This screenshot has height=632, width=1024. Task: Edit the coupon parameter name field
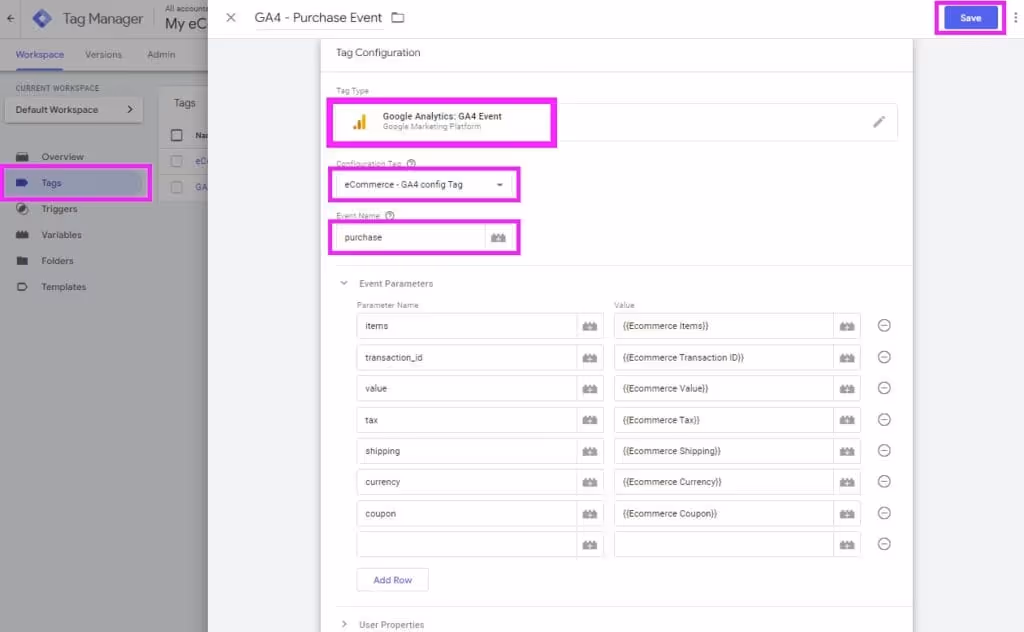[466, 514]
